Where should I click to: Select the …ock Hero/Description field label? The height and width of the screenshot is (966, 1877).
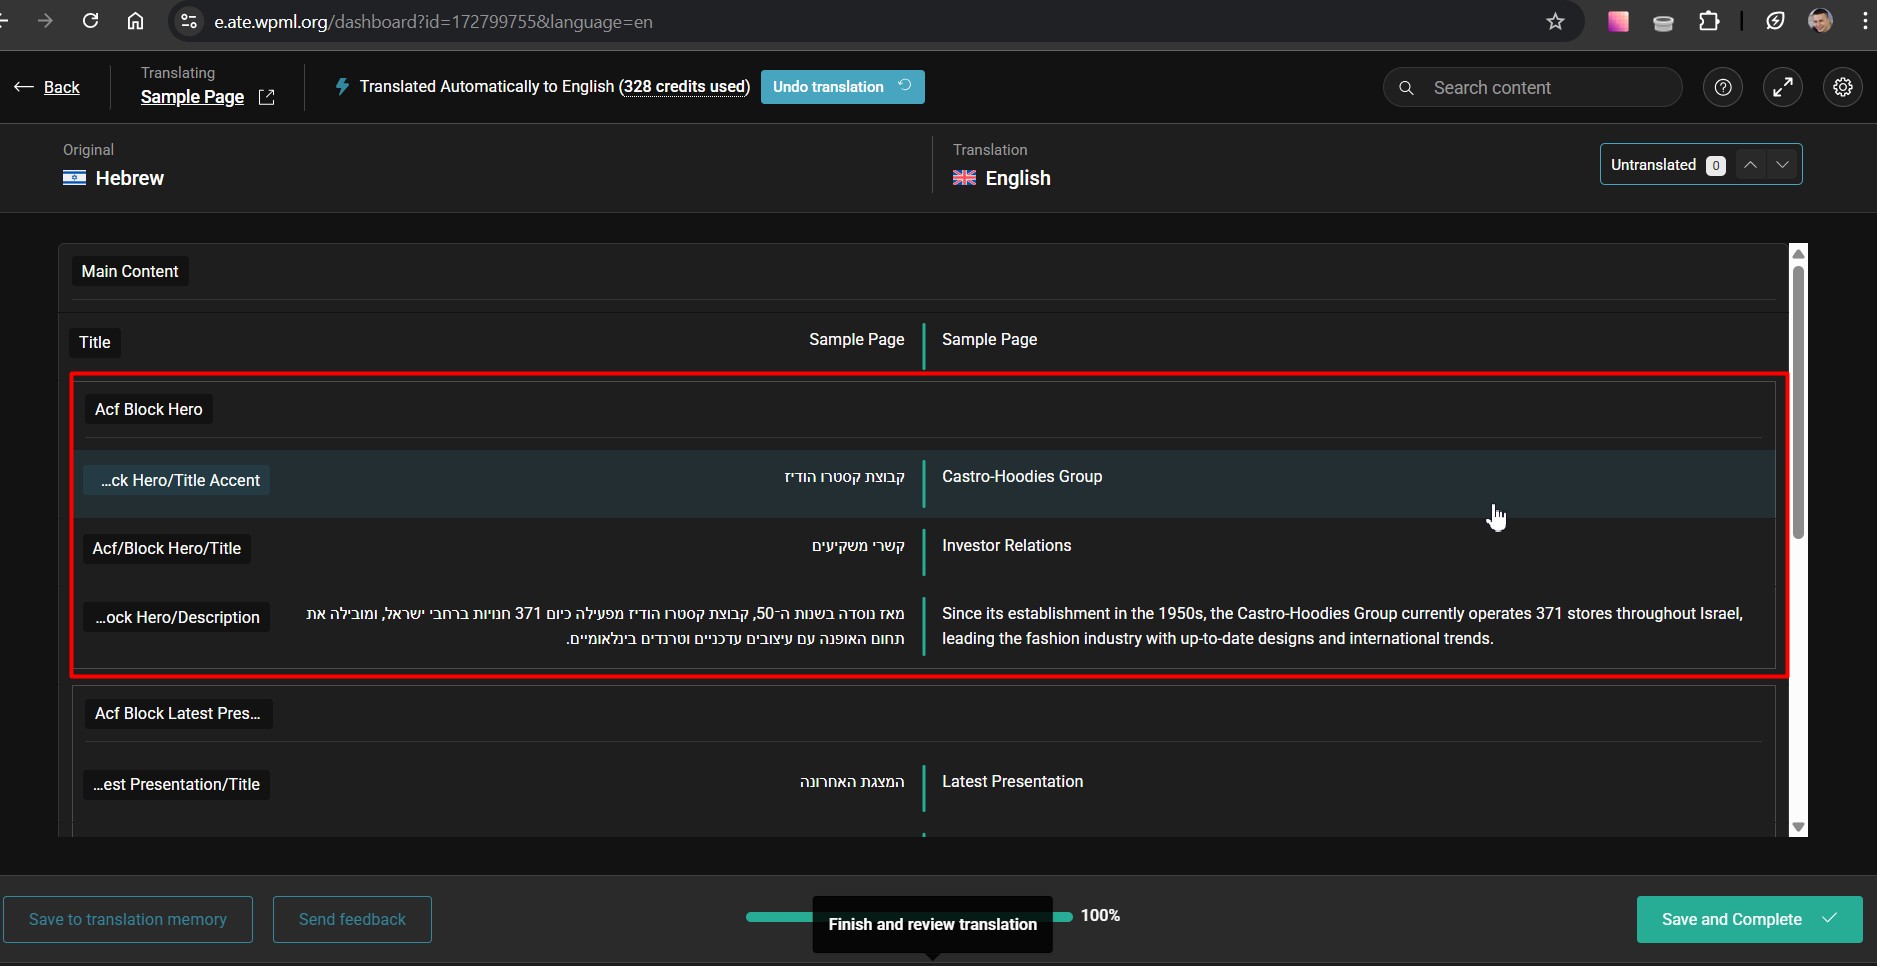click(x=177, y=617)
